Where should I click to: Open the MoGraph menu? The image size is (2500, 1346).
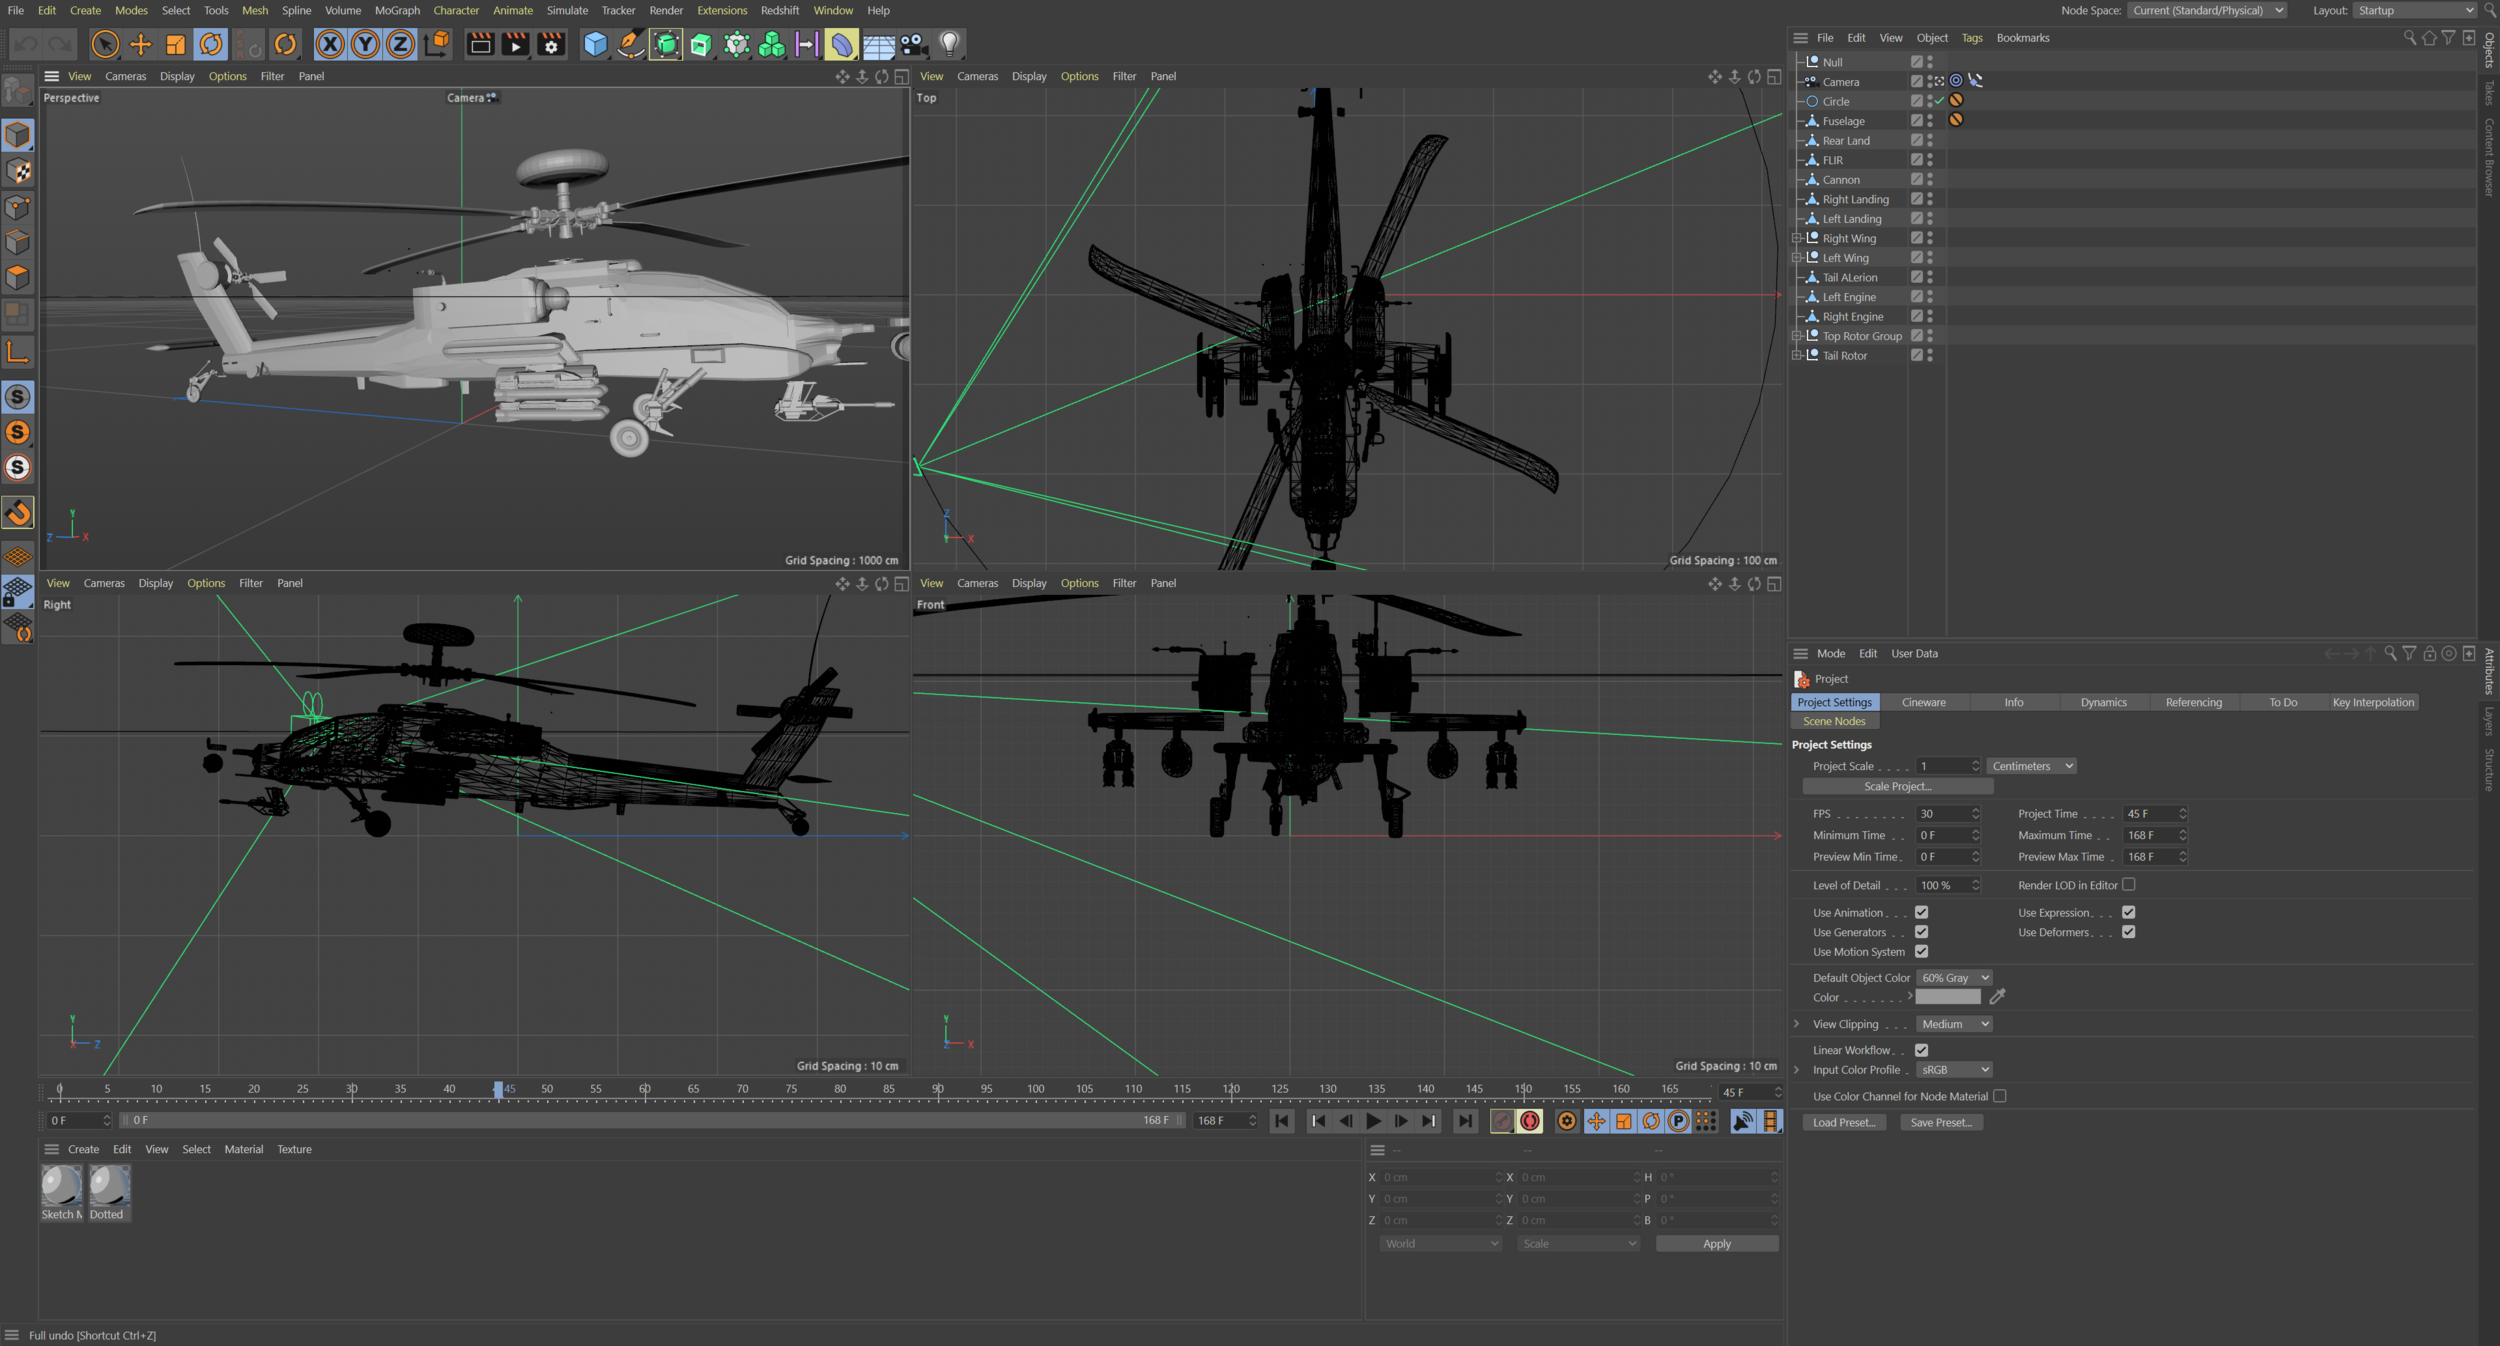click(397, 10)
